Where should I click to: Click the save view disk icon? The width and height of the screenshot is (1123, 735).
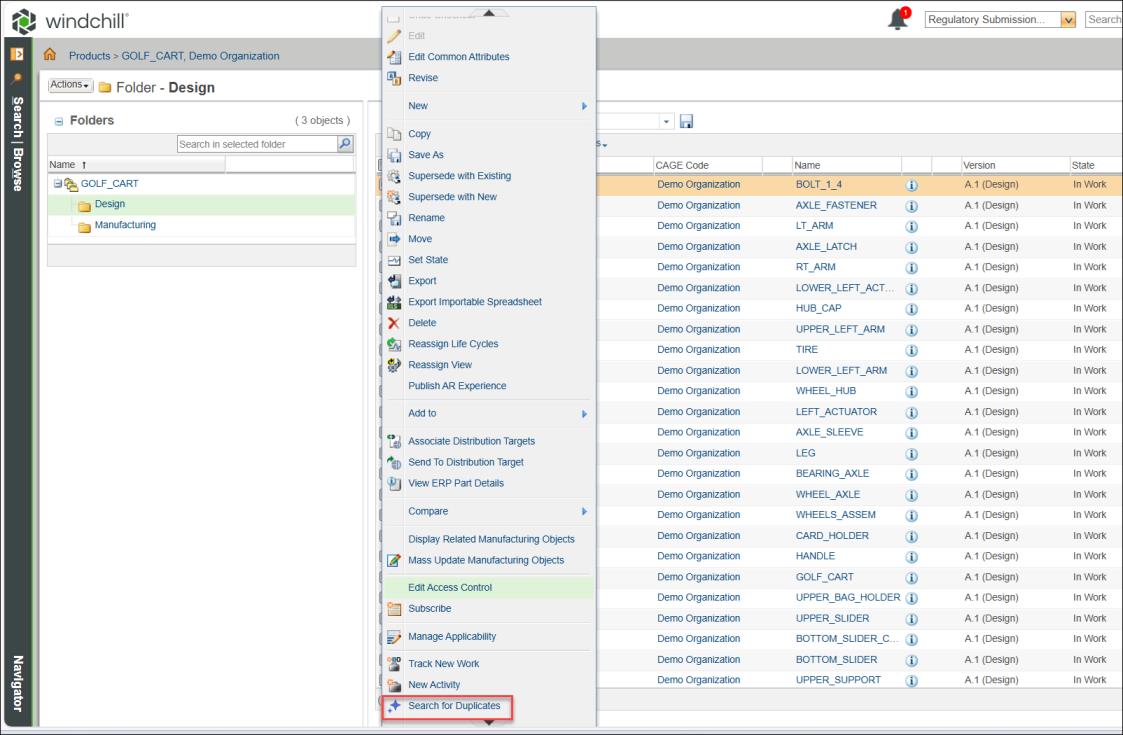[x=686, y=121]
